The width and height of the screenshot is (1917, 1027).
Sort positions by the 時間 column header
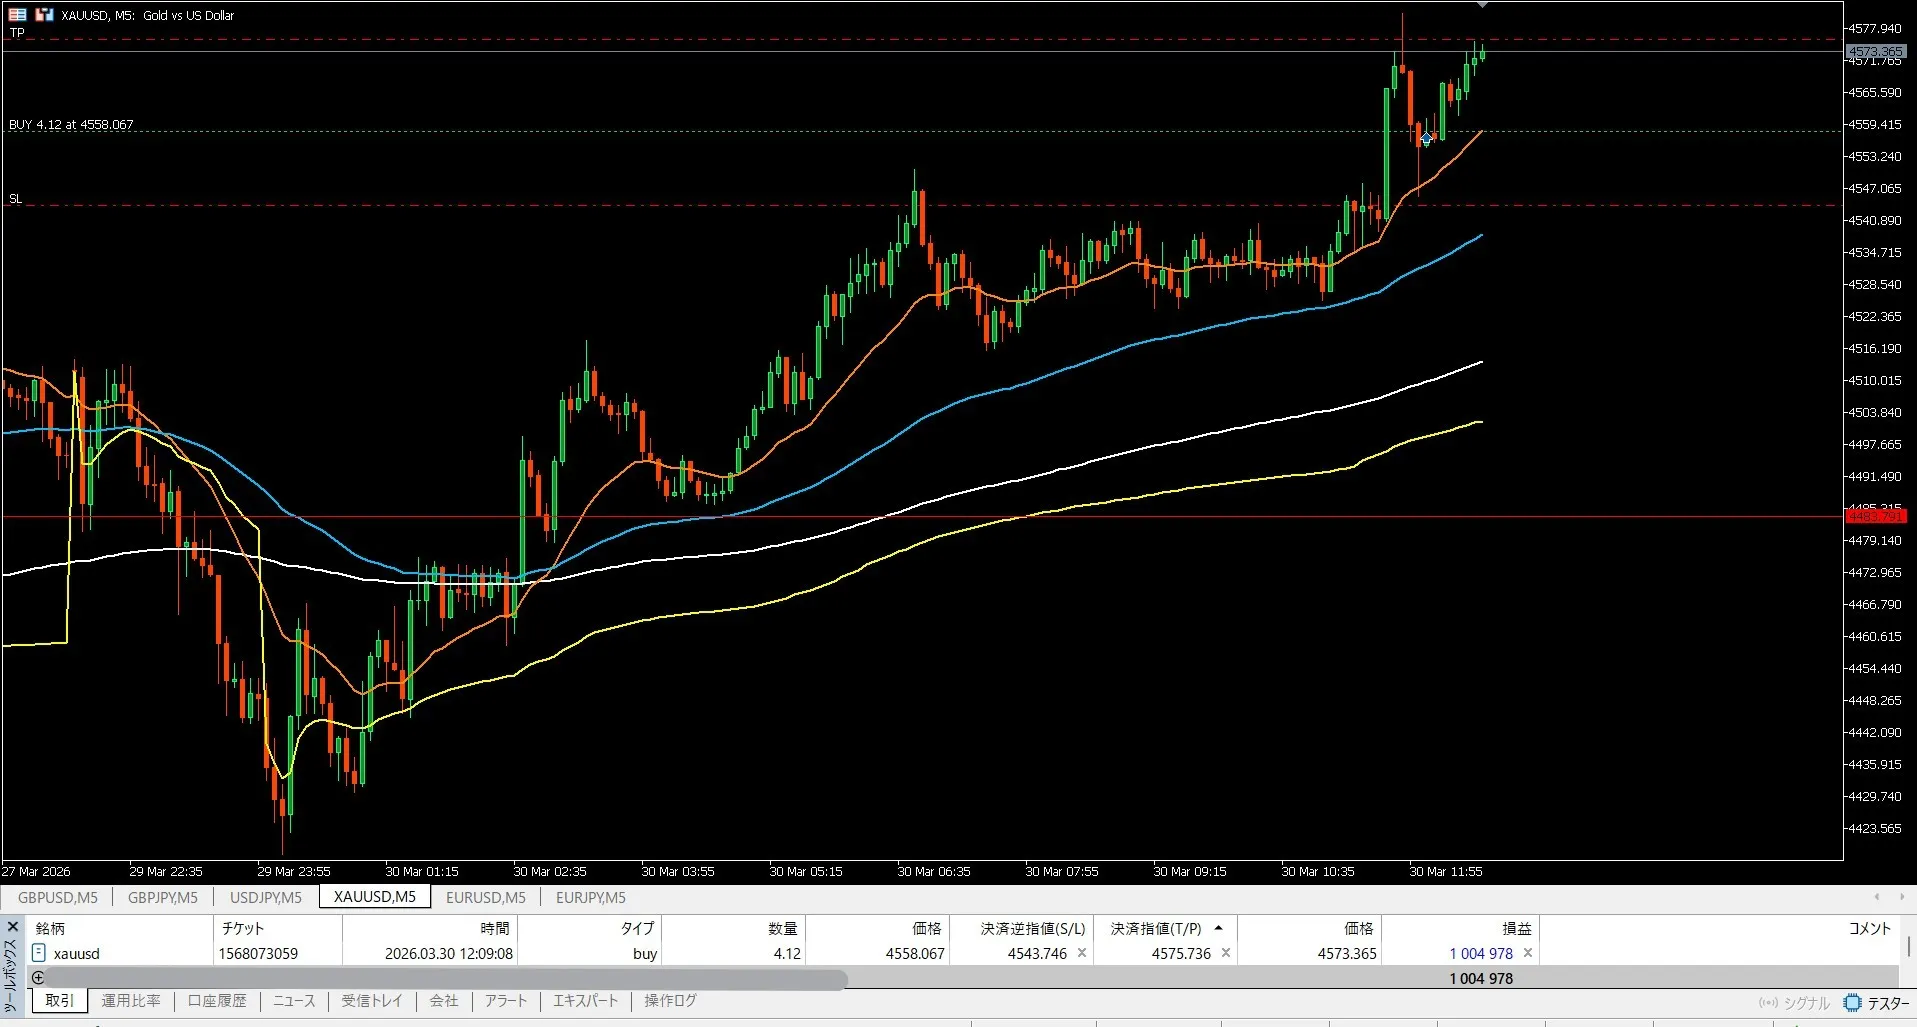click(494, 928)
